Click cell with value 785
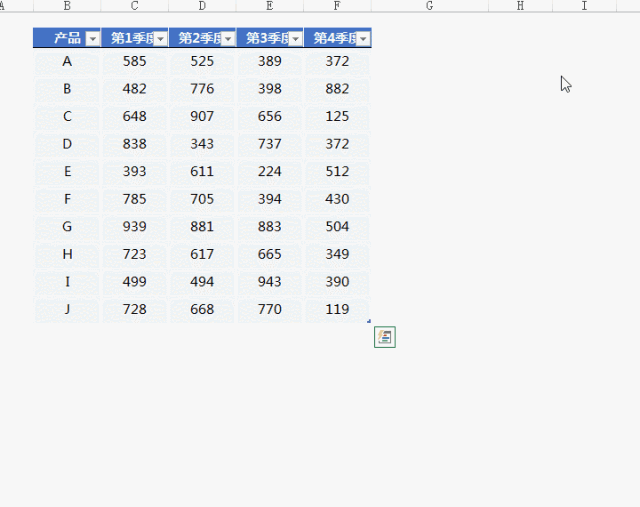 [134, 199]
